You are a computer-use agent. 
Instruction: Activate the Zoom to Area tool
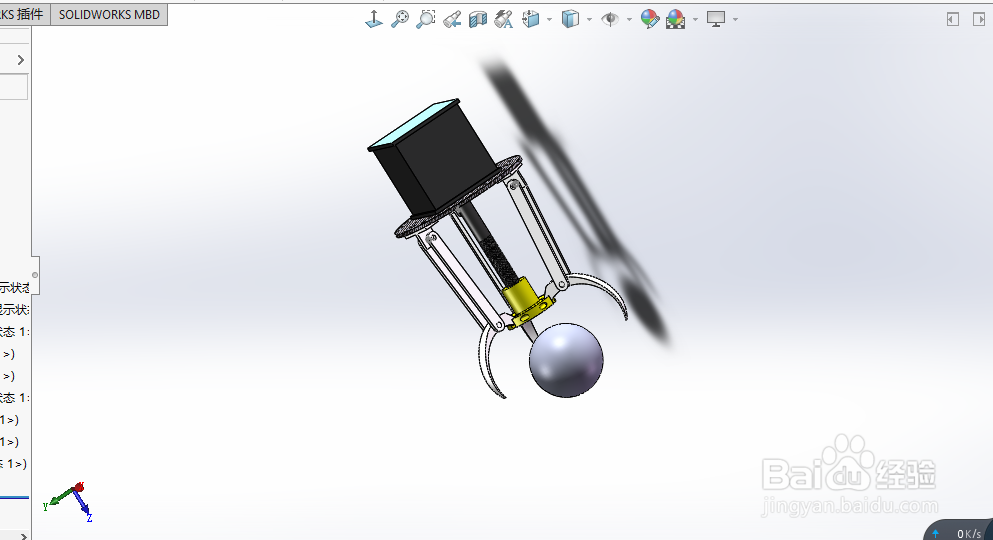[426, 19]
